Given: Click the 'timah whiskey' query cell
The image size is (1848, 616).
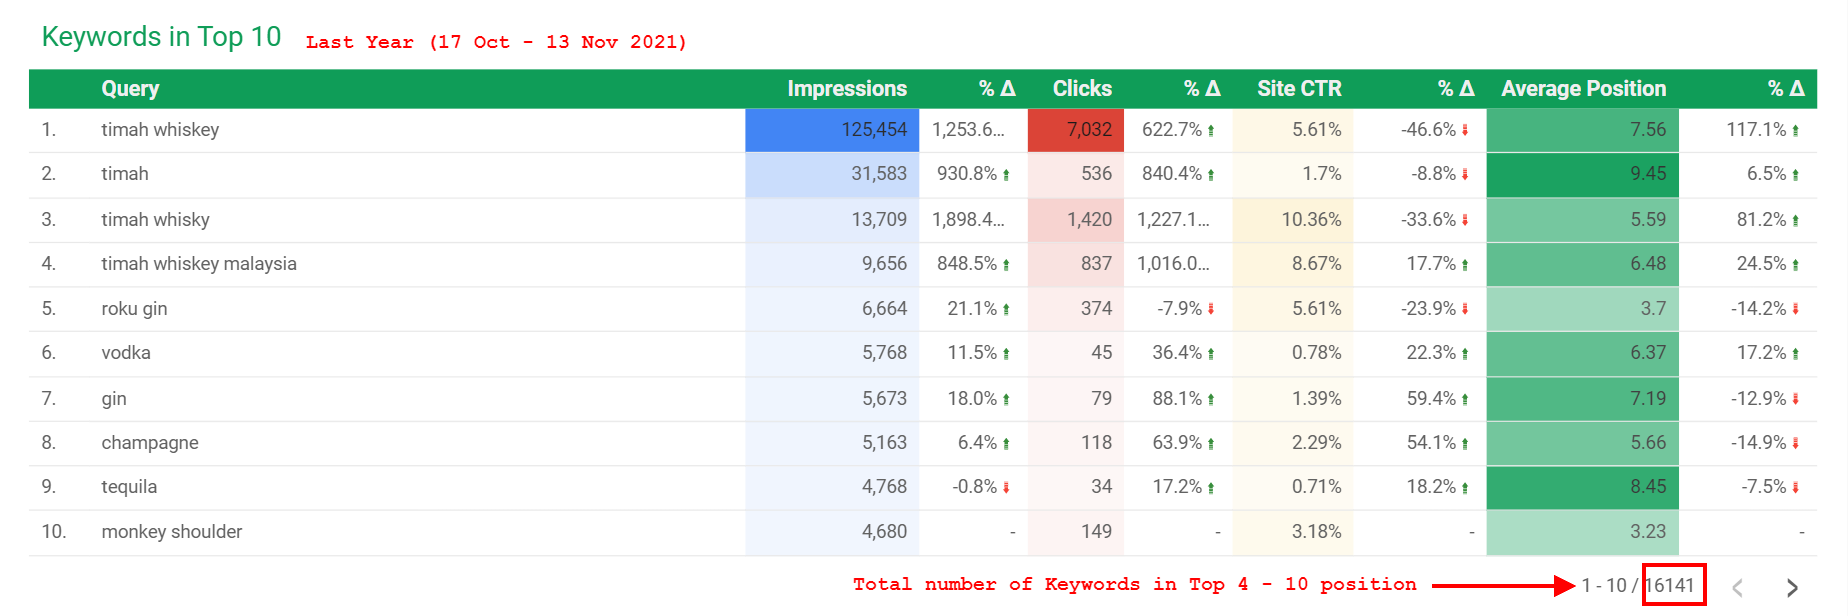Looking at the screenshot, I should [x=160, y=130].
